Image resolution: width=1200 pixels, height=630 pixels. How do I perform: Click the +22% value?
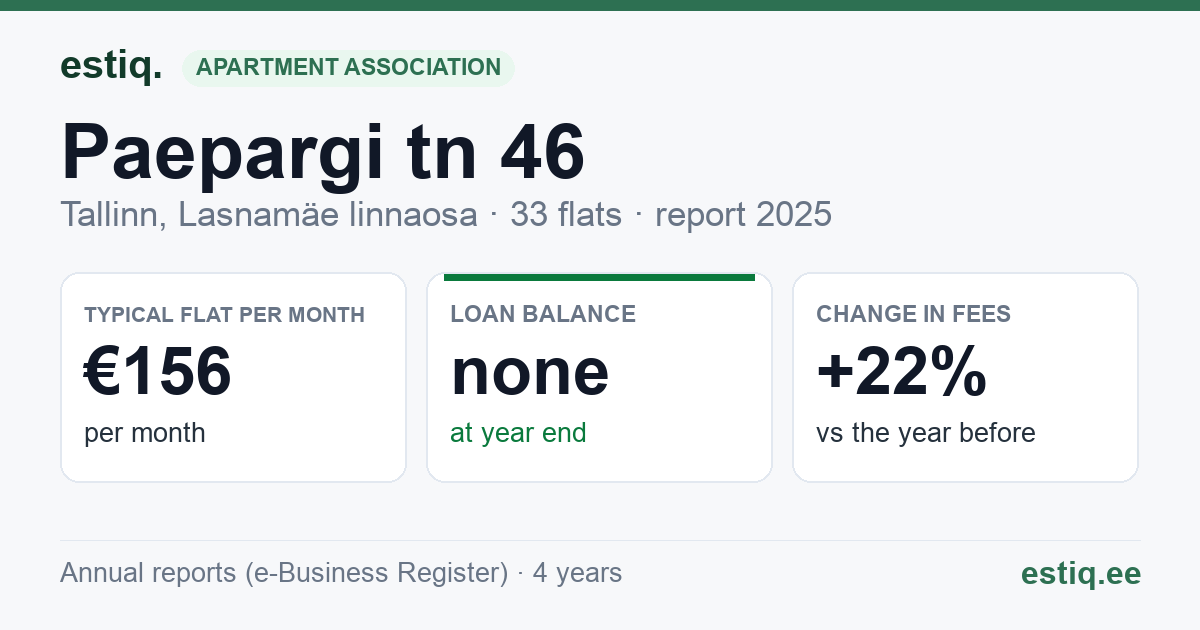[902, 372]
